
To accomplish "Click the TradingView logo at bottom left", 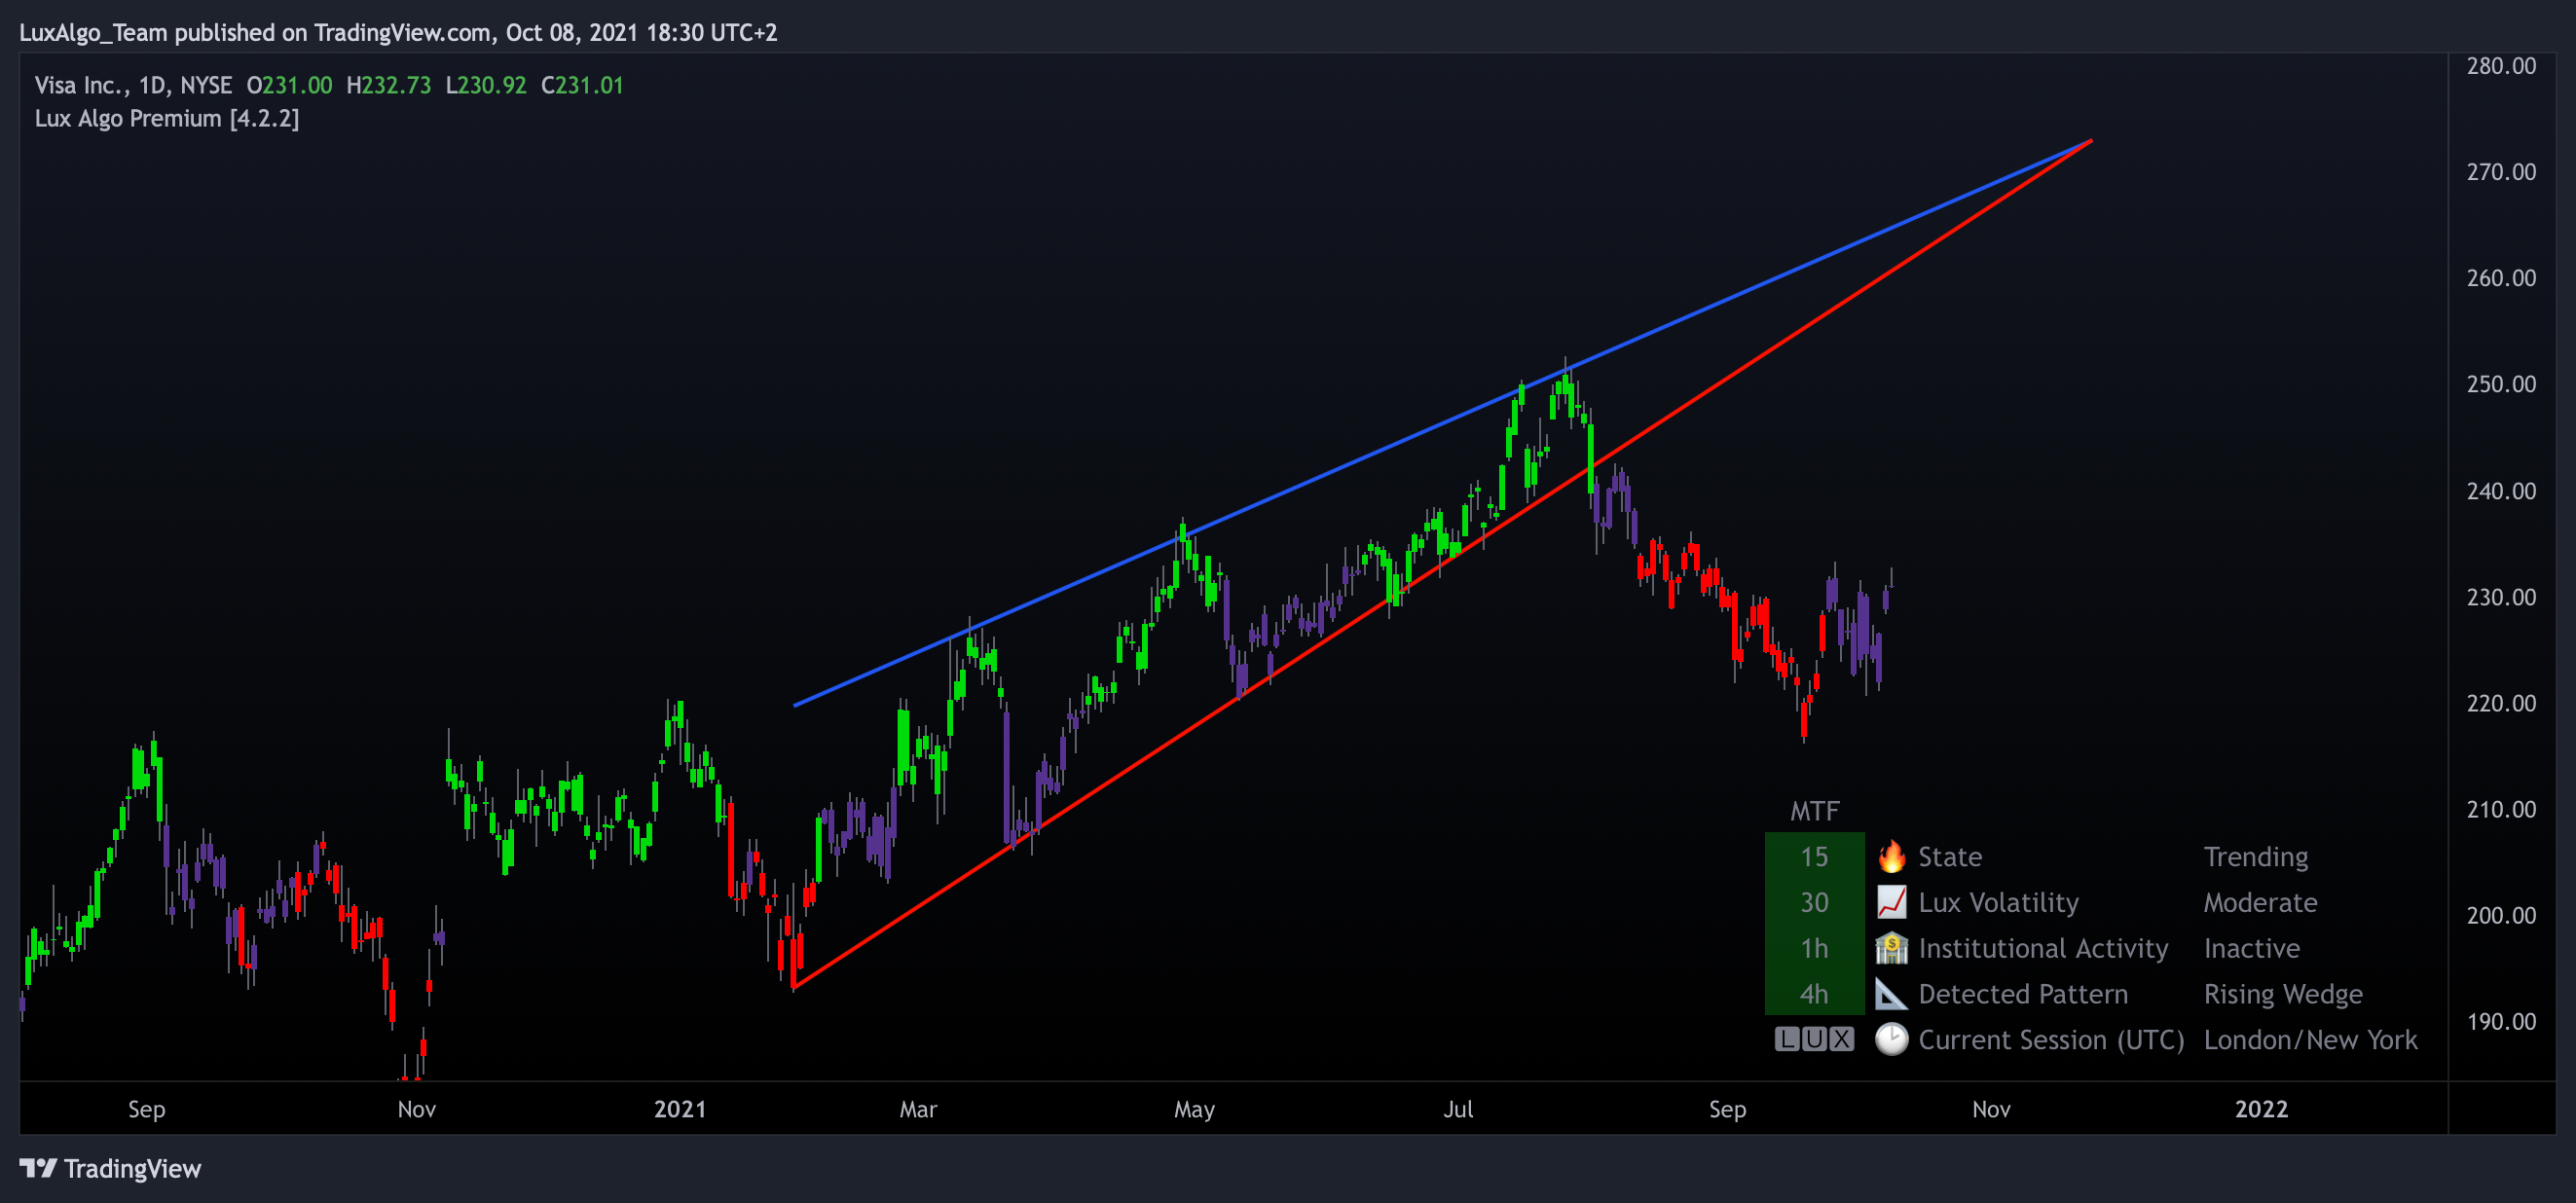I will [x=110, y=1169].
